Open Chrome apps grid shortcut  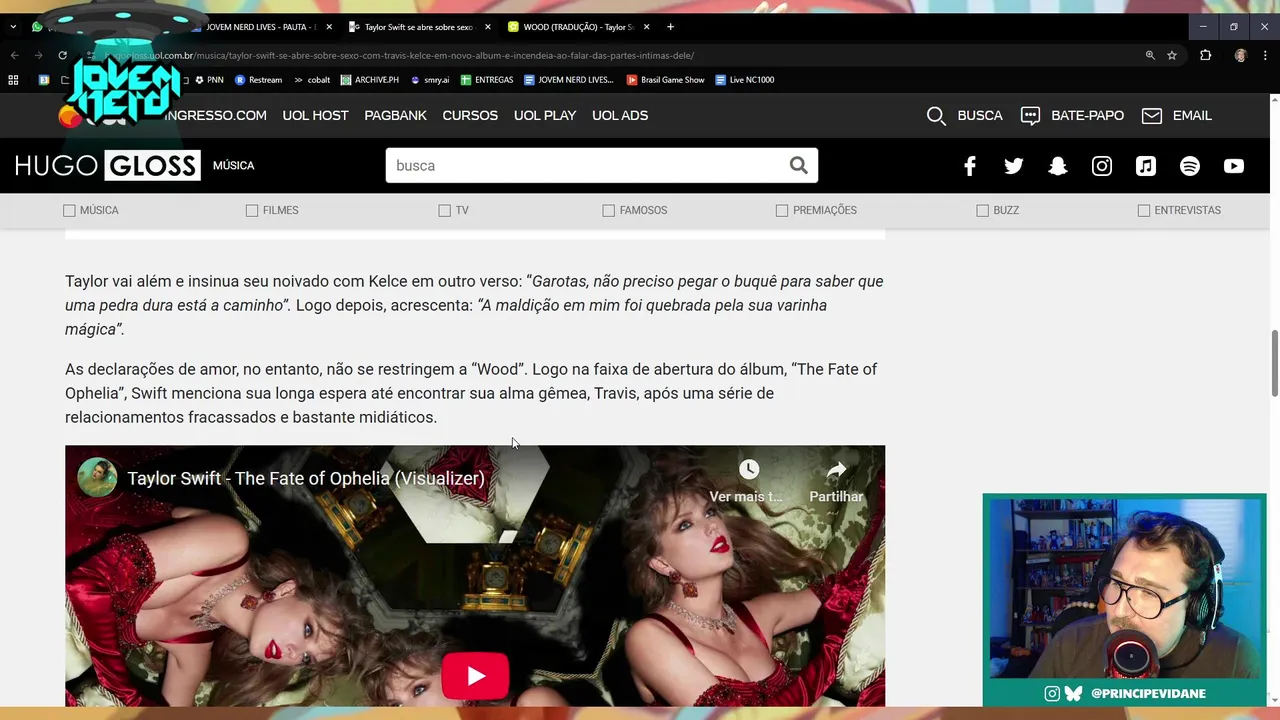13,80
